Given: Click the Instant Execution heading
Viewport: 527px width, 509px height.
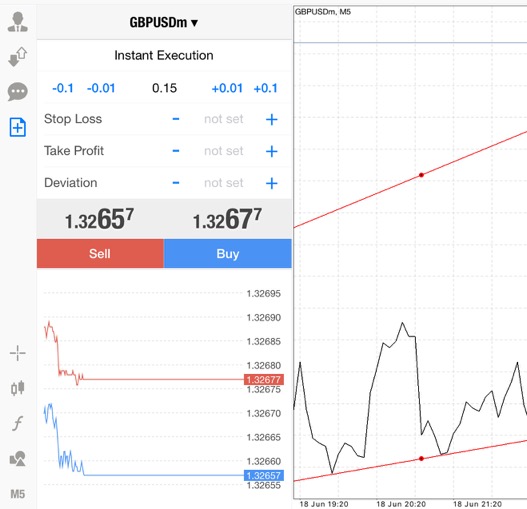Looking at the screenshot, I should (164, 55).
